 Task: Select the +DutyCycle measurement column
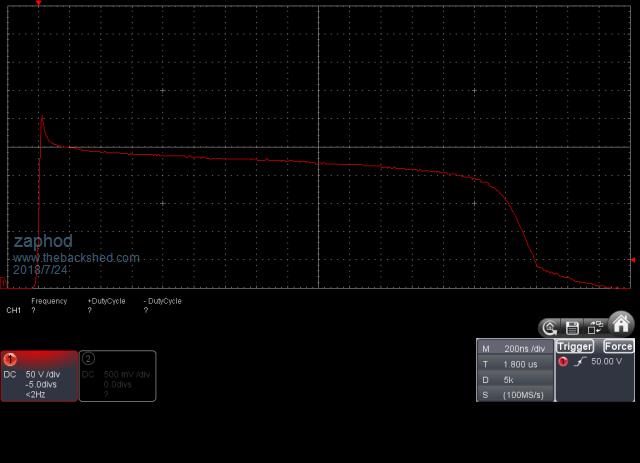[x=106, y=301]
